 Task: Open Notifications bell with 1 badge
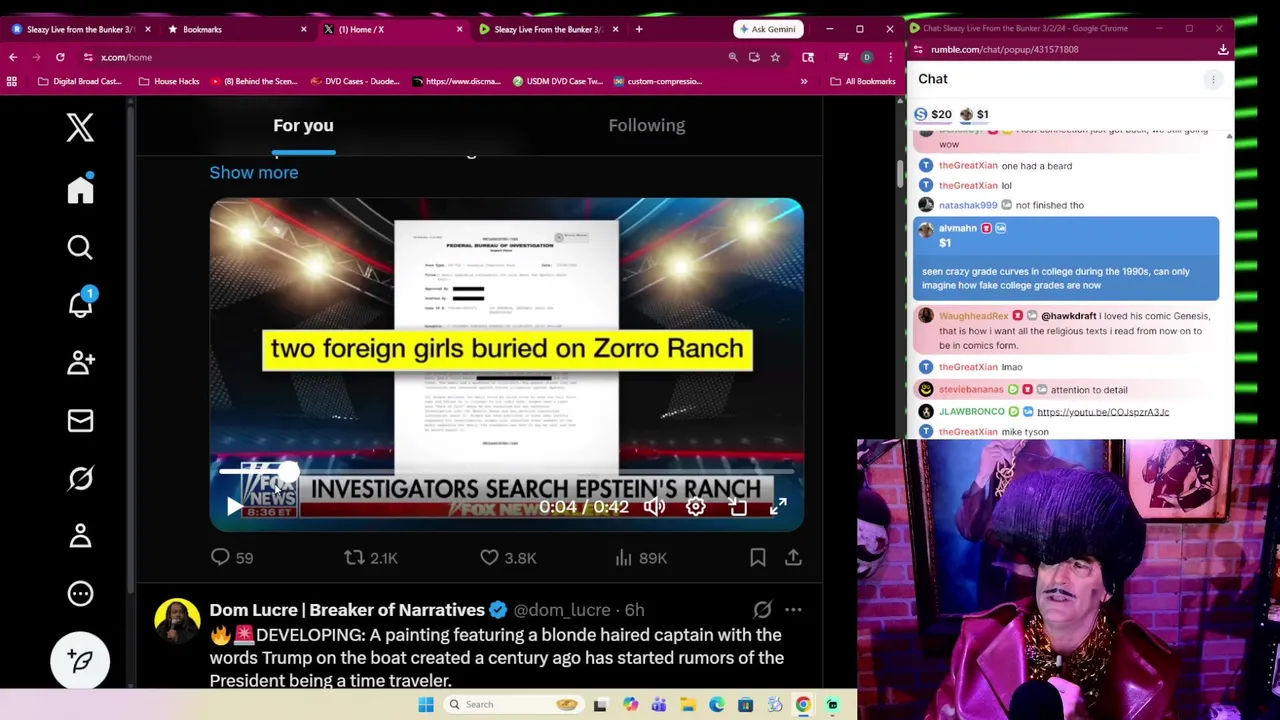click(x=80, y=303)
